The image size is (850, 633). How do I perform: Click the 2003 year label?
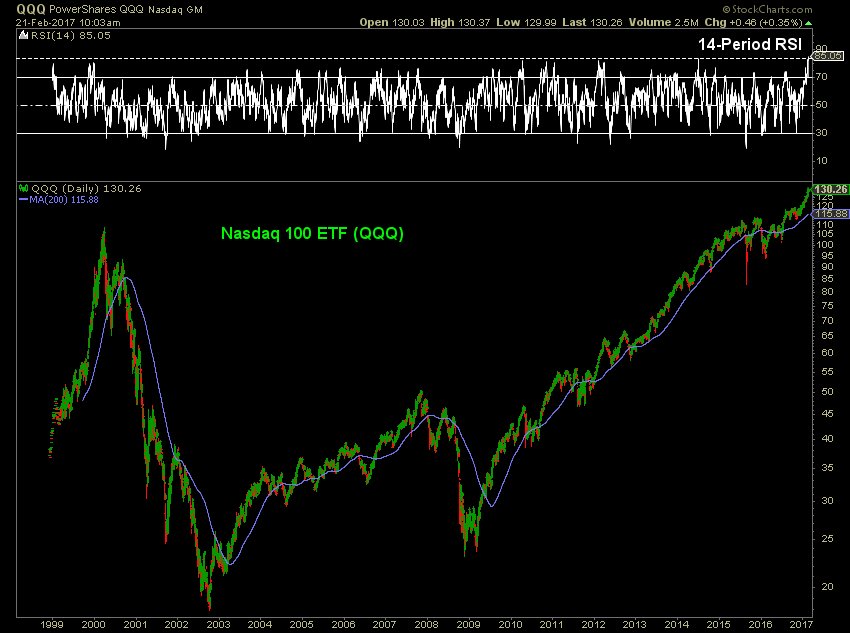point(218,624)
